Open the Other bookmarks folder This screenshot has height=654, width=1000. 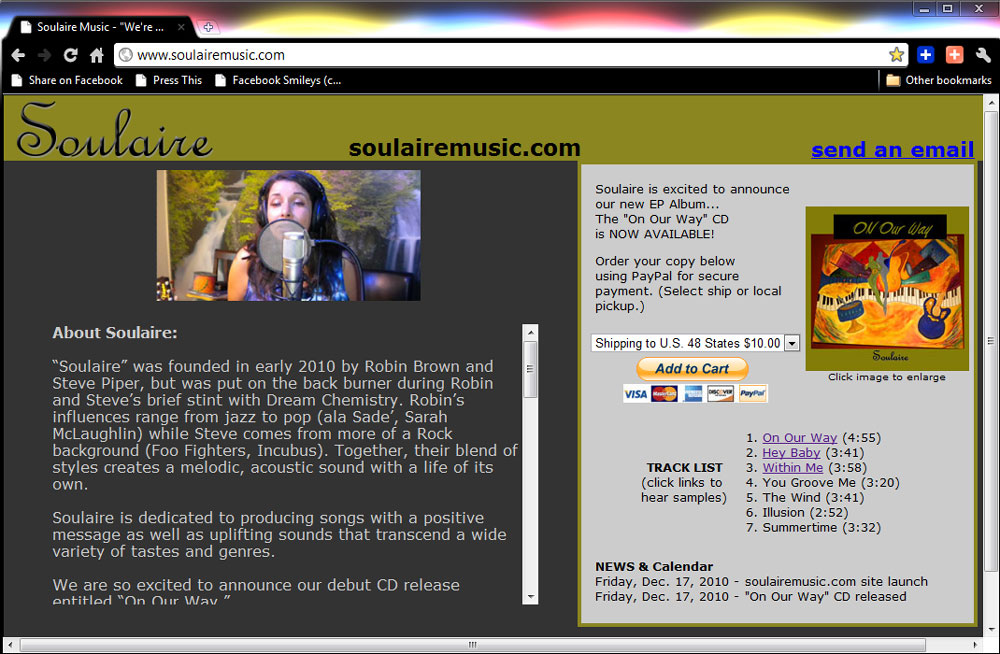(x=938, y=80)
